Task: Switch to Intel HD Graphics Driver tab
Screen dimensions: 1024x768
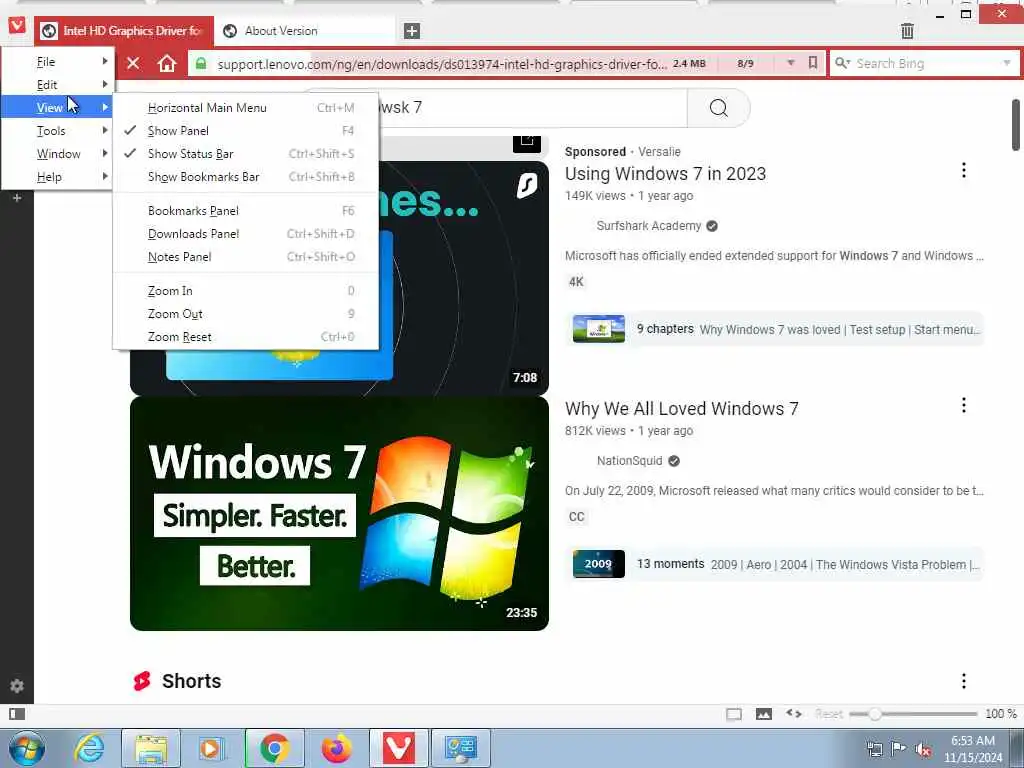Action: pos(124,31)
